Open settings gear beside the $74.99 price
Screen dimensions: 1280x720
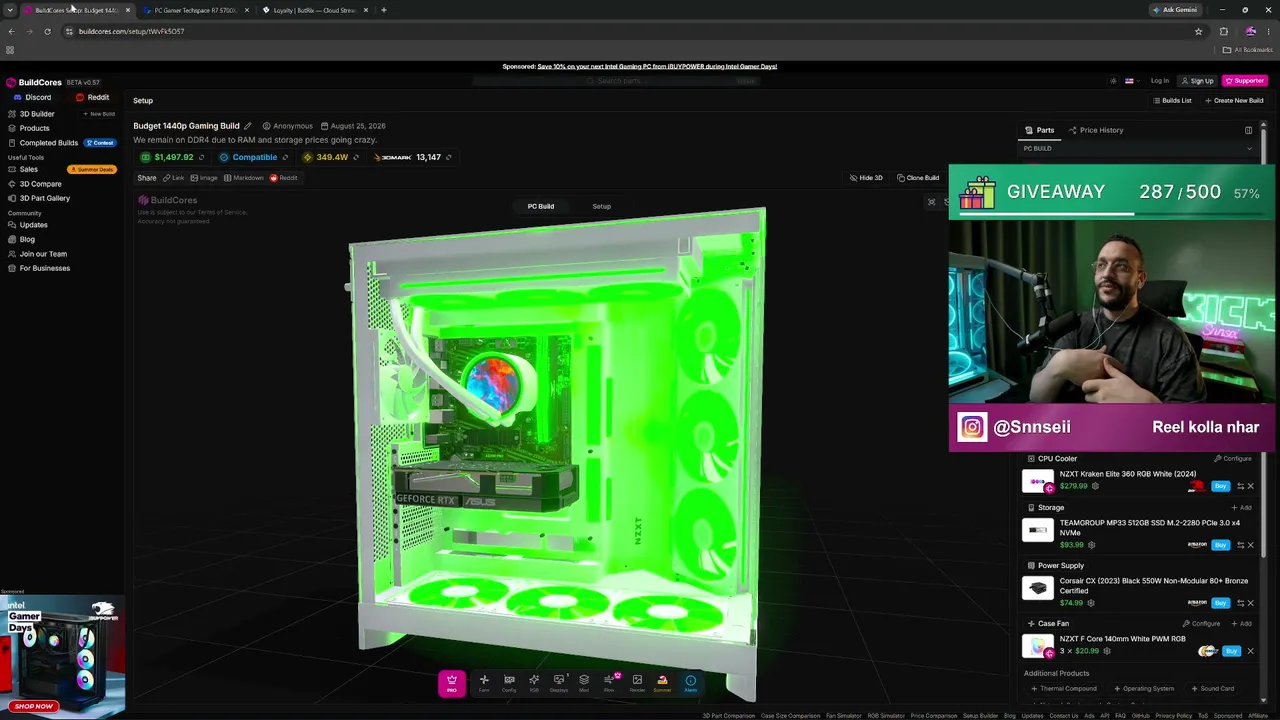coord(1091,603)
